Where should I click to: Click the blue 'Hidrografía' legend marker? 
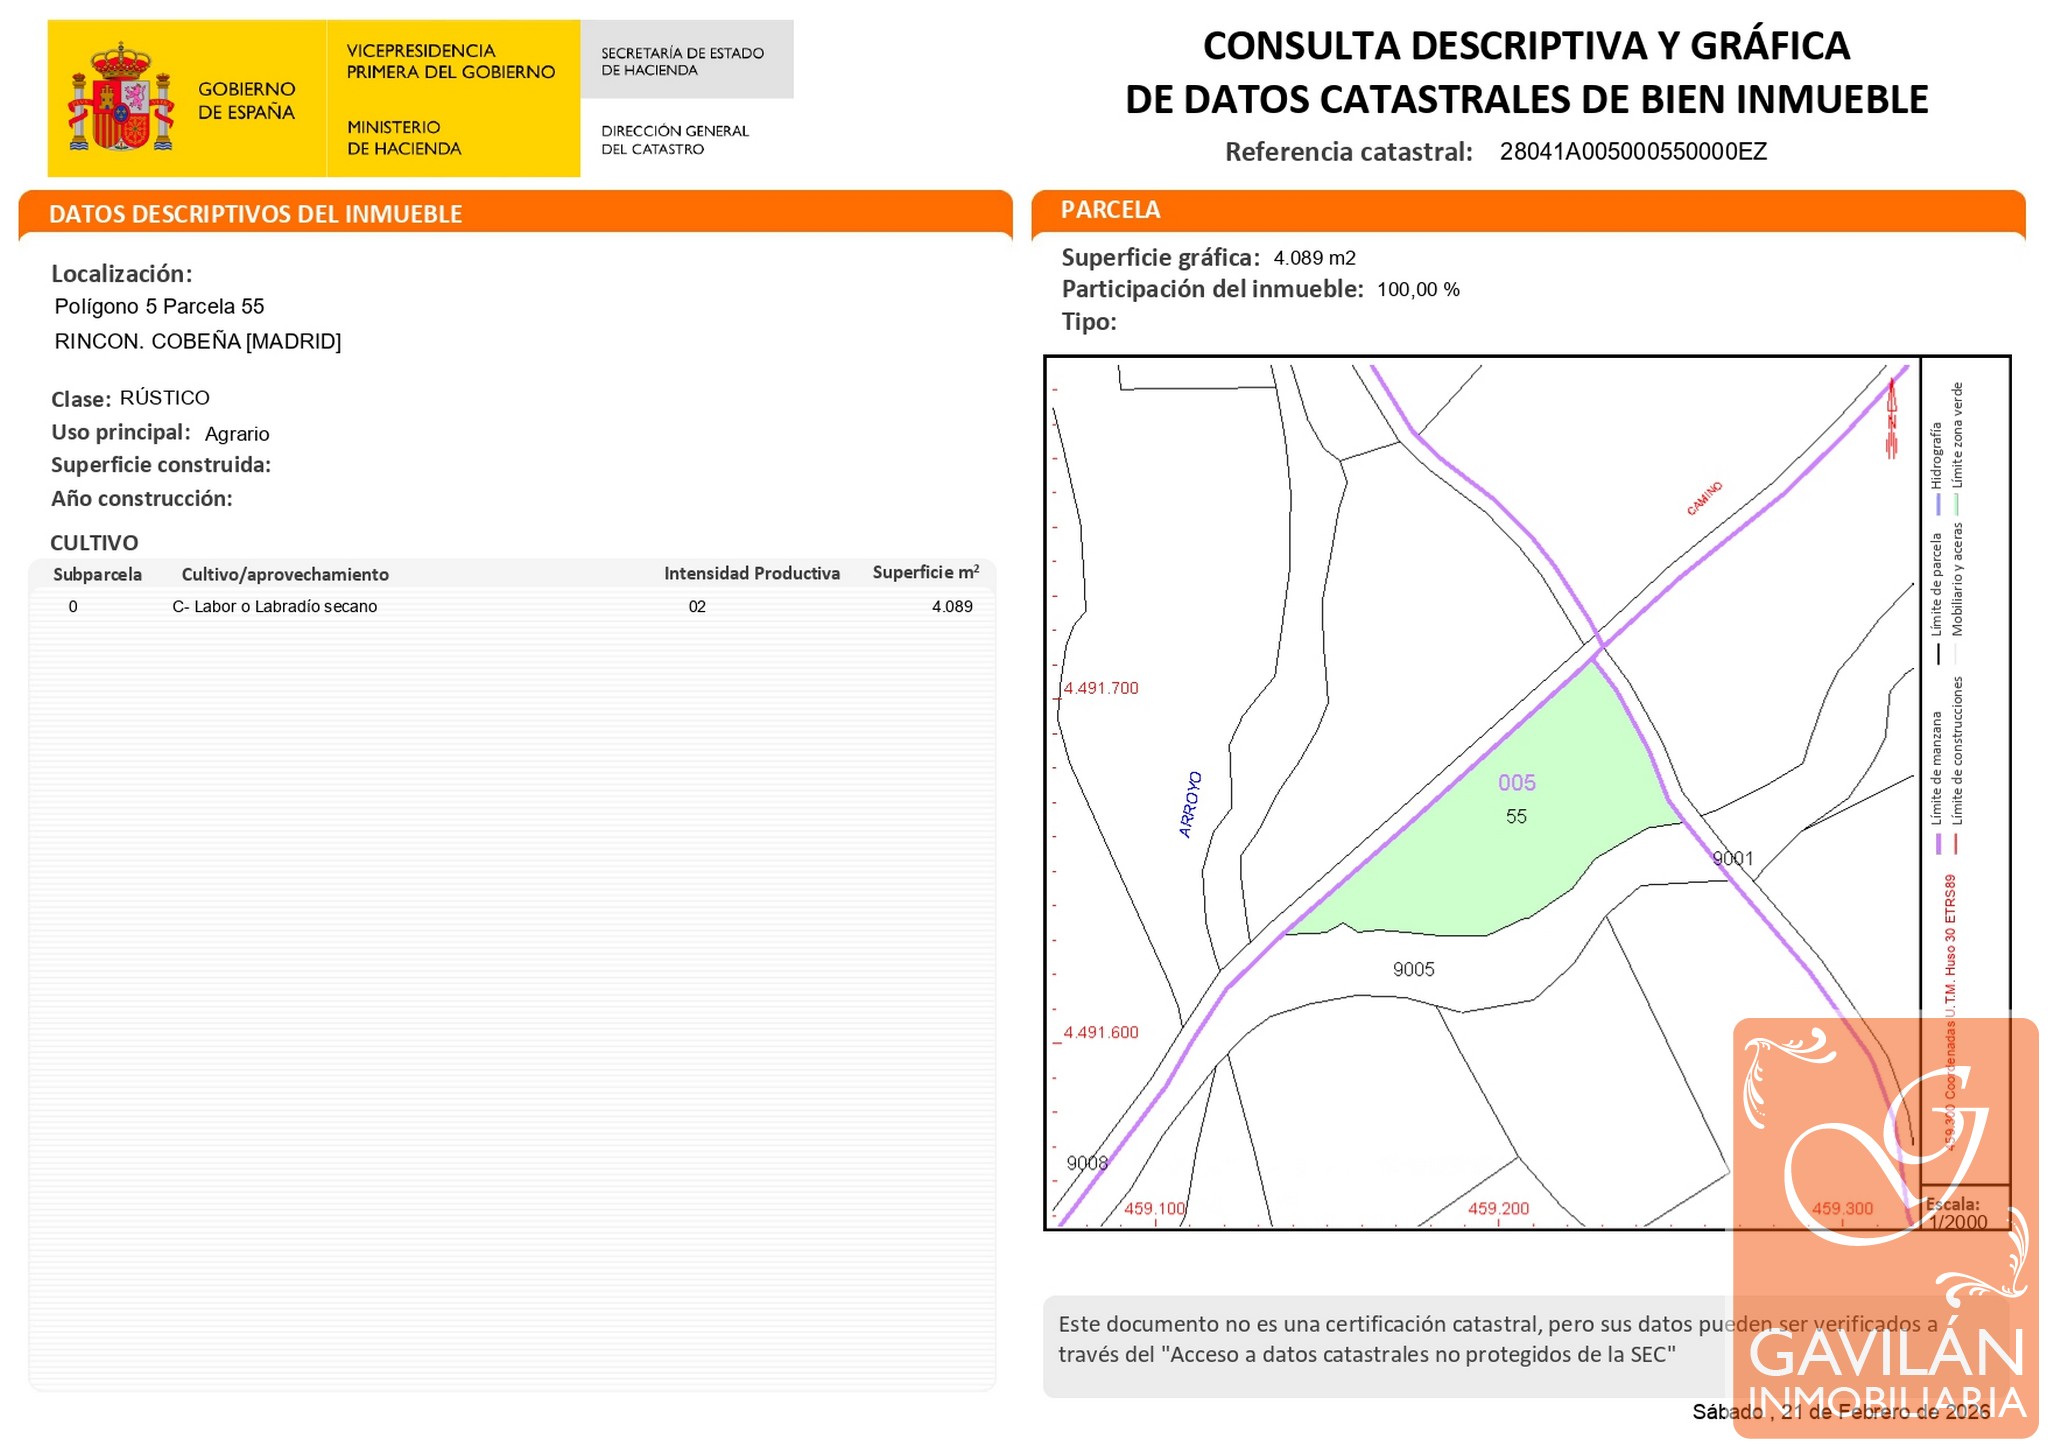(1937, 503)
